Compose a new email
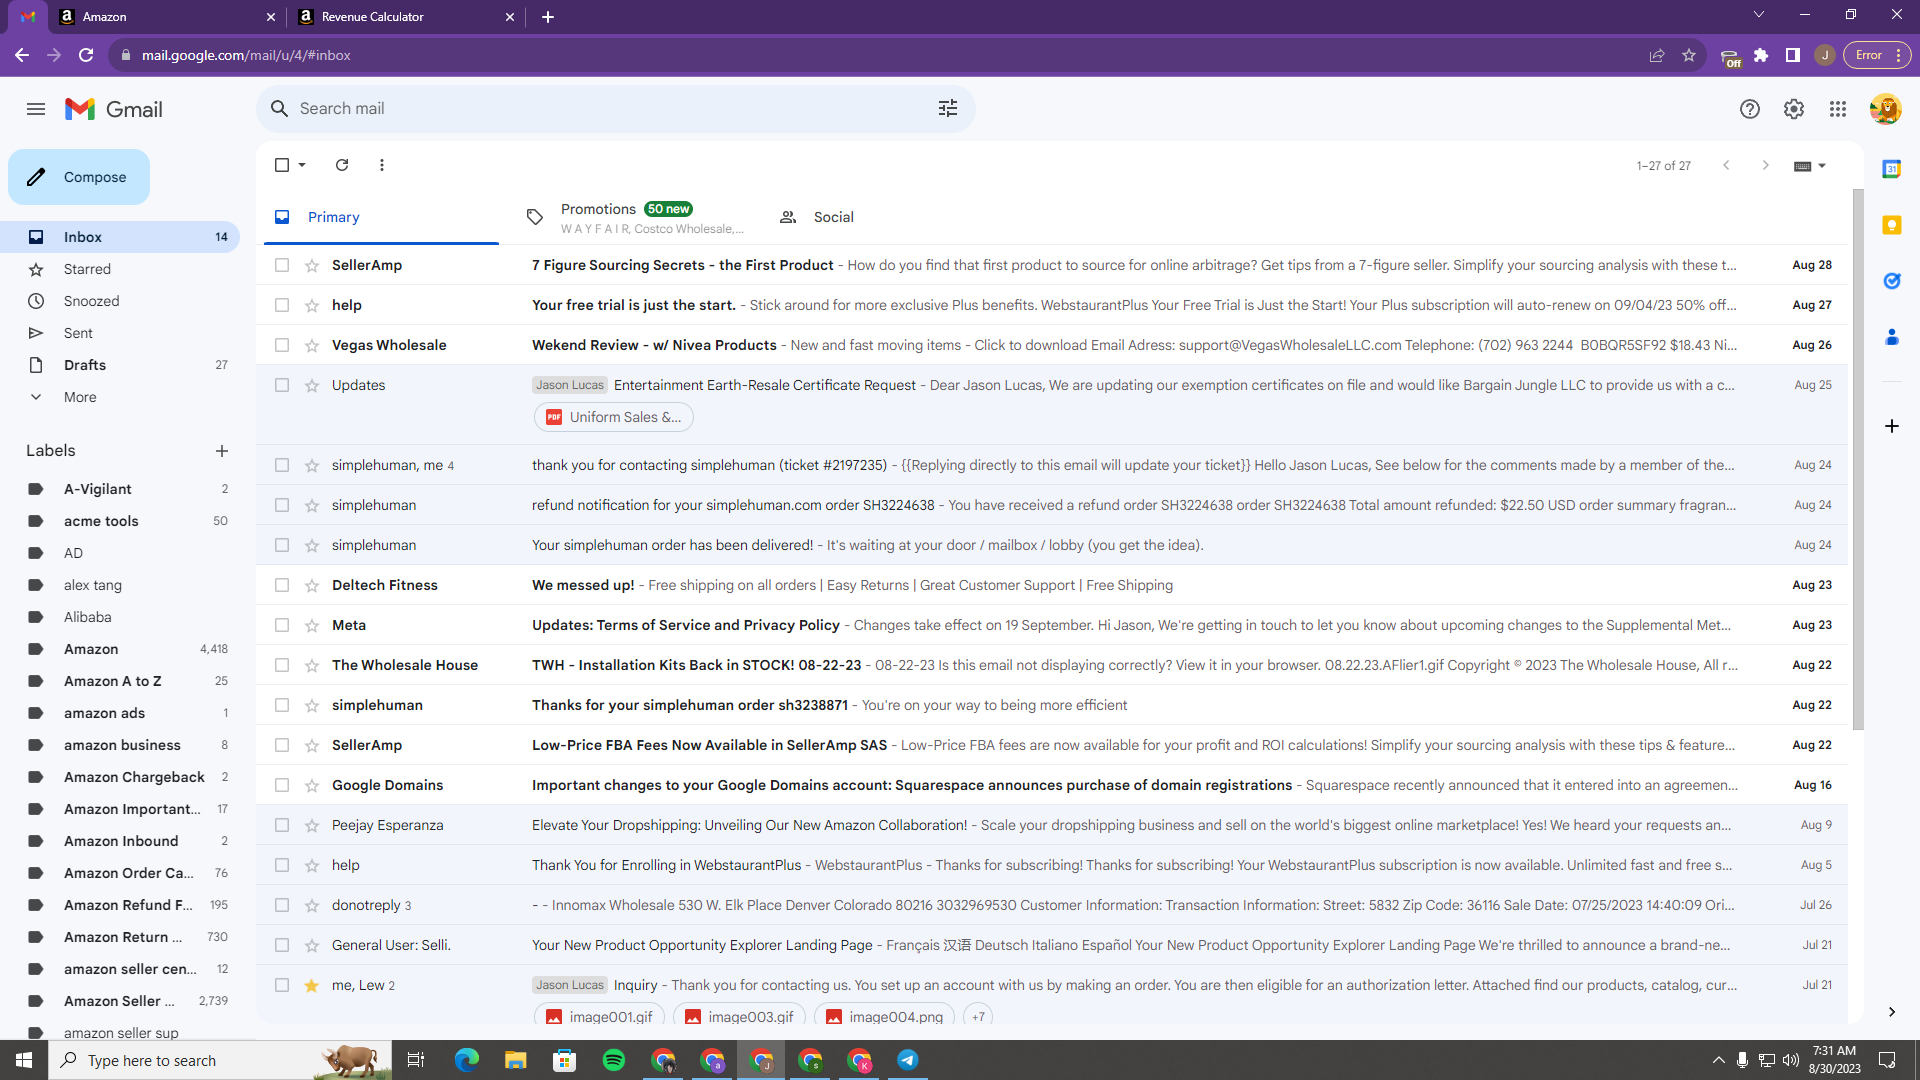The image size is (1920, 1080). click(x=79, y=177)
